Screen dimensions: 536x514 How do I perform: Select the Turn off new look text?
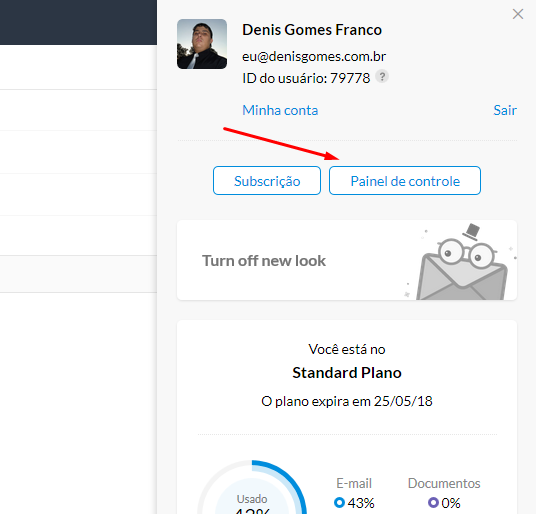[x=264, y=261]
